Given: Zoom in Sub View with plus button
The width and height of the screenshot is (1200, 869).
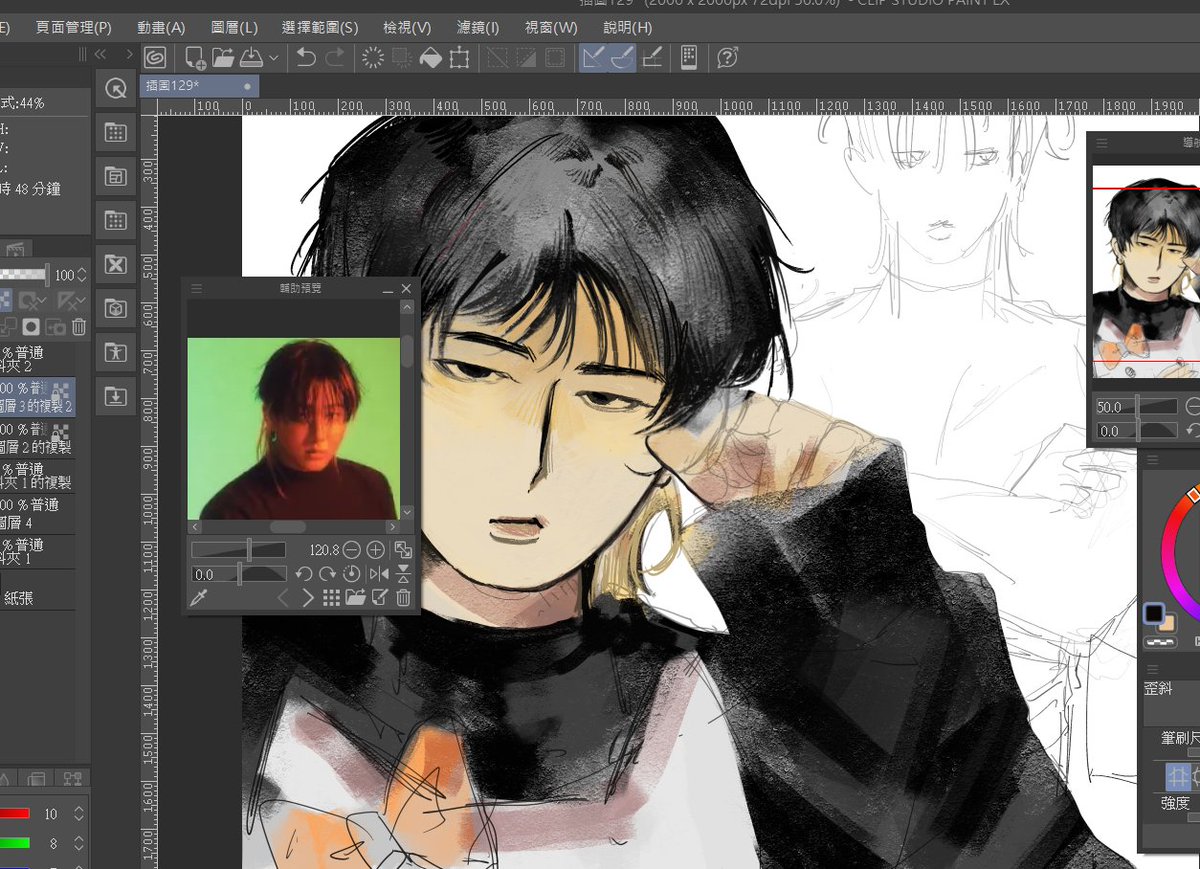Looking at the screenshot, I should coord(375,550).
